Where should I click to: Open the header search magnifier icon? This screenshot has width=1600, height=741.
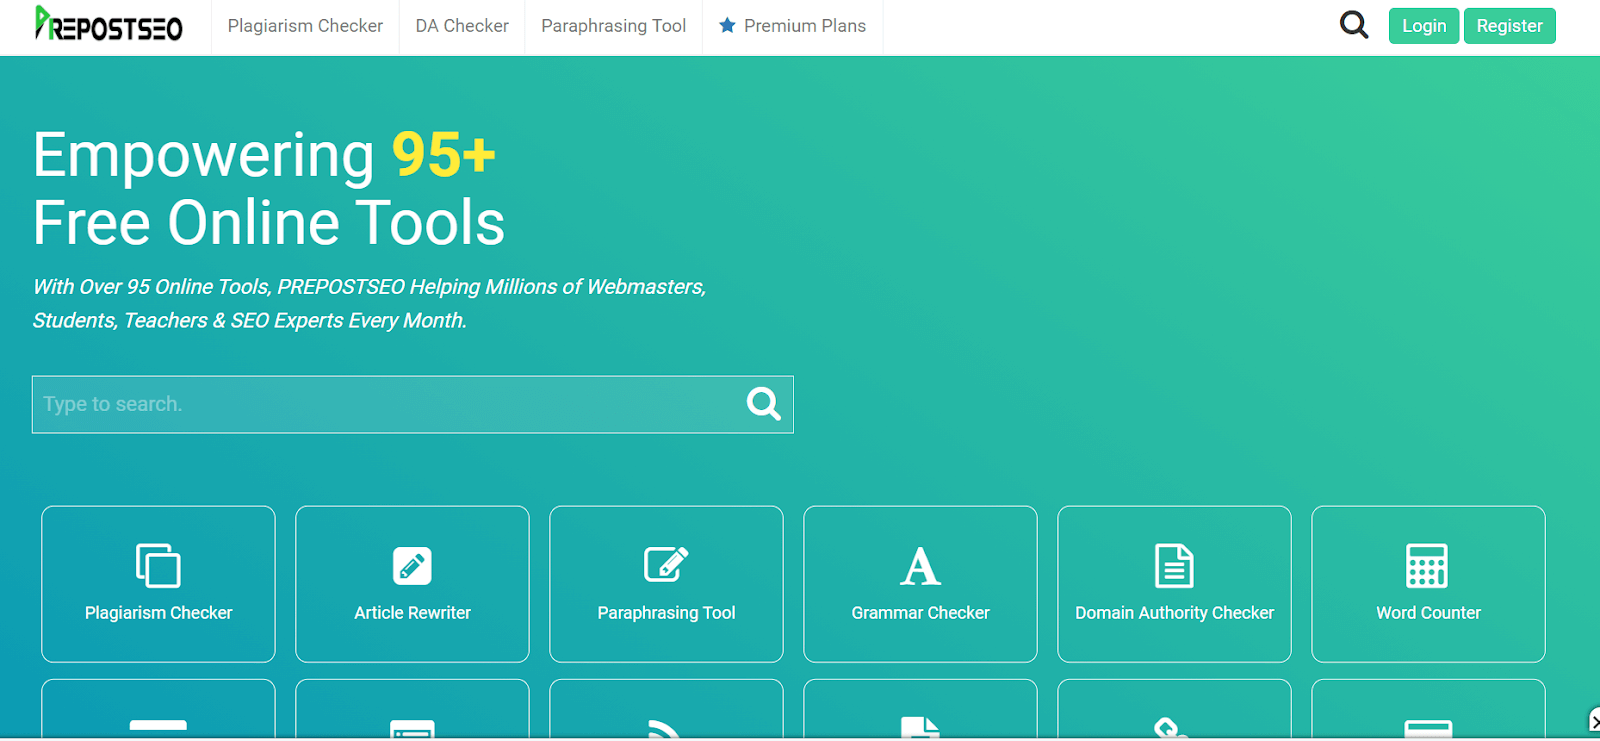1354,24
